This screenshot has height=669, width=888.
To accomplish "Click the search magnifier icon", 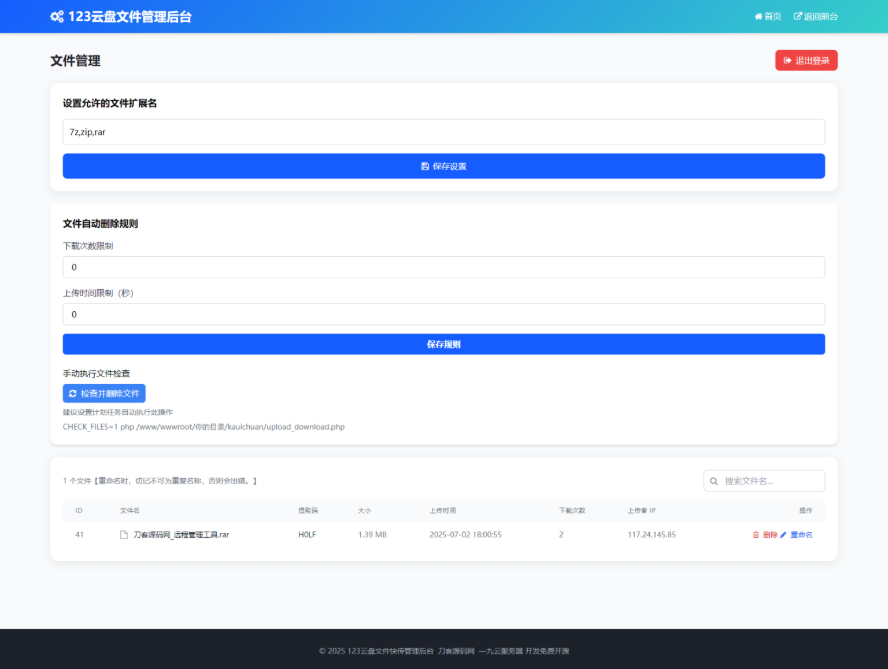I will pyautogui.click(x=714, y=481).
